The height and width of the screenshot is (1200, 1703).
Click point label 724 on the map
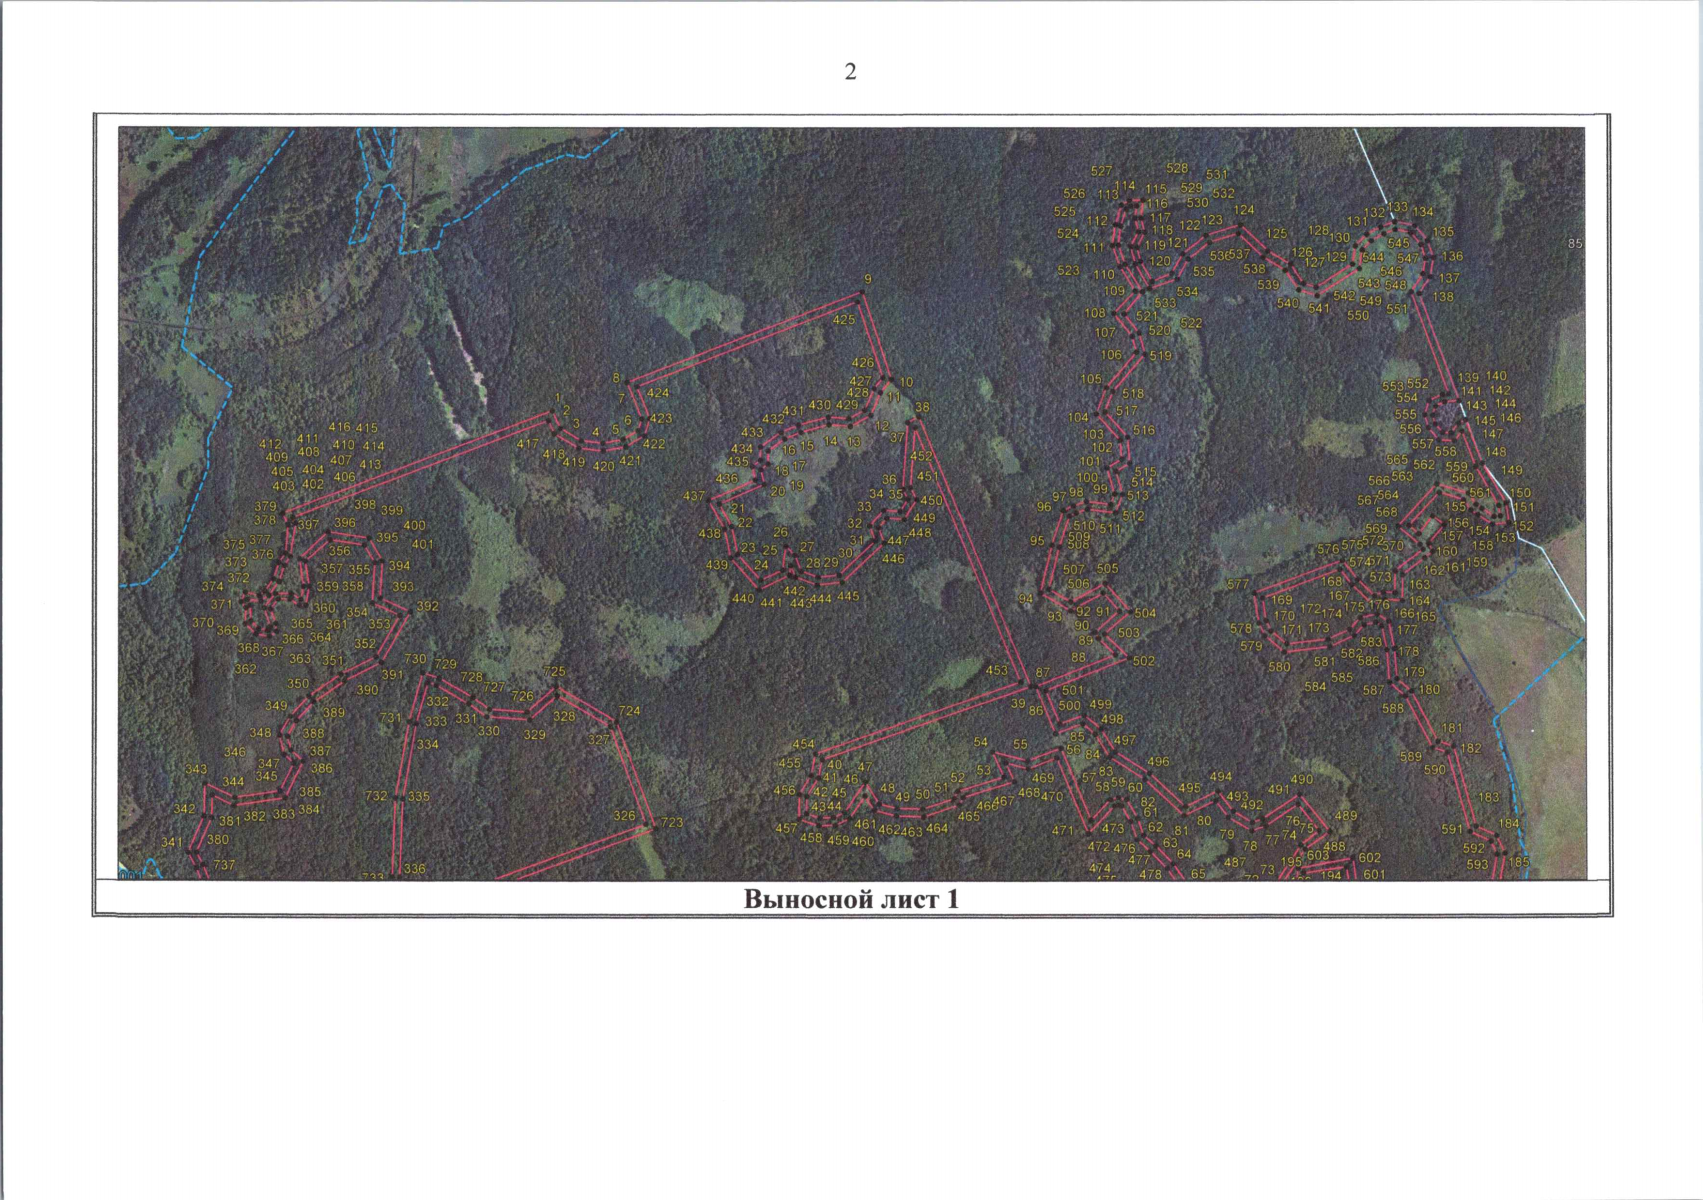point(629,712)
